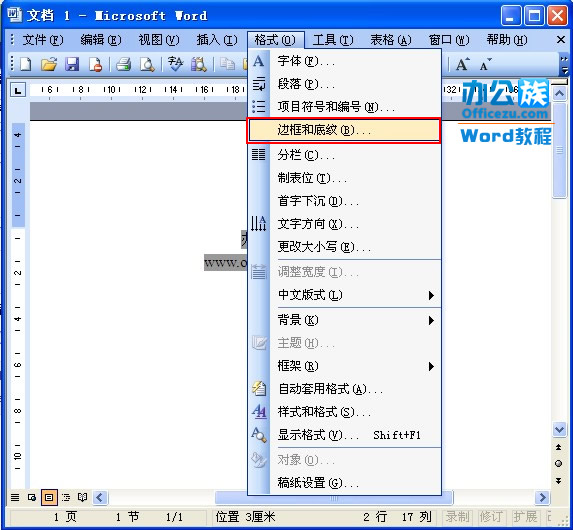The height and width of the screenshot is (530, 573).
Task: Open the 编辑(E) menu
Action: (100, 39)
